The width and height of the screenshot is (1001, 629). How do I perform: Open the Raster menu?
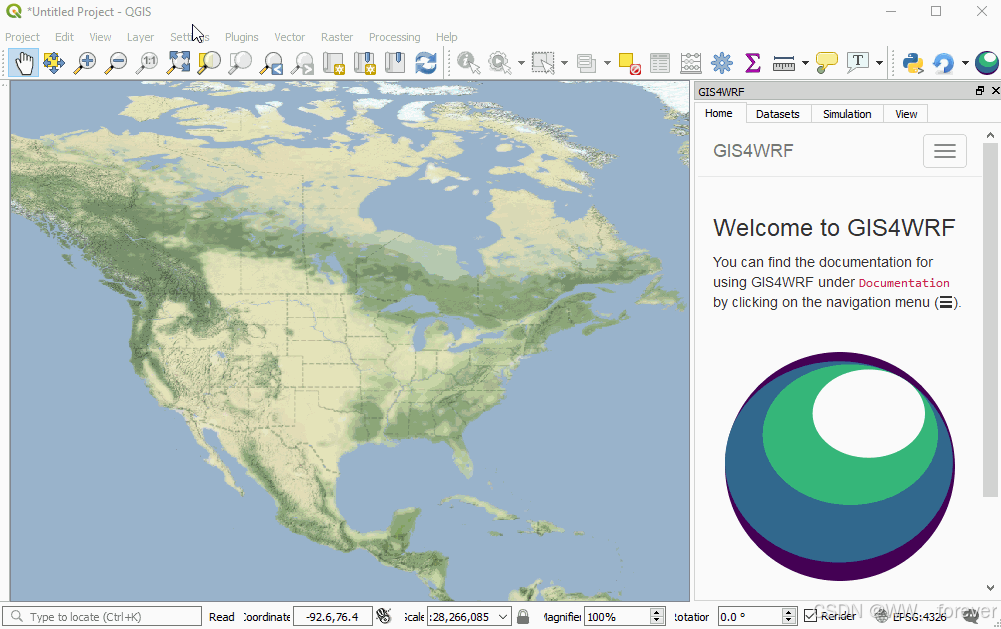337,37
